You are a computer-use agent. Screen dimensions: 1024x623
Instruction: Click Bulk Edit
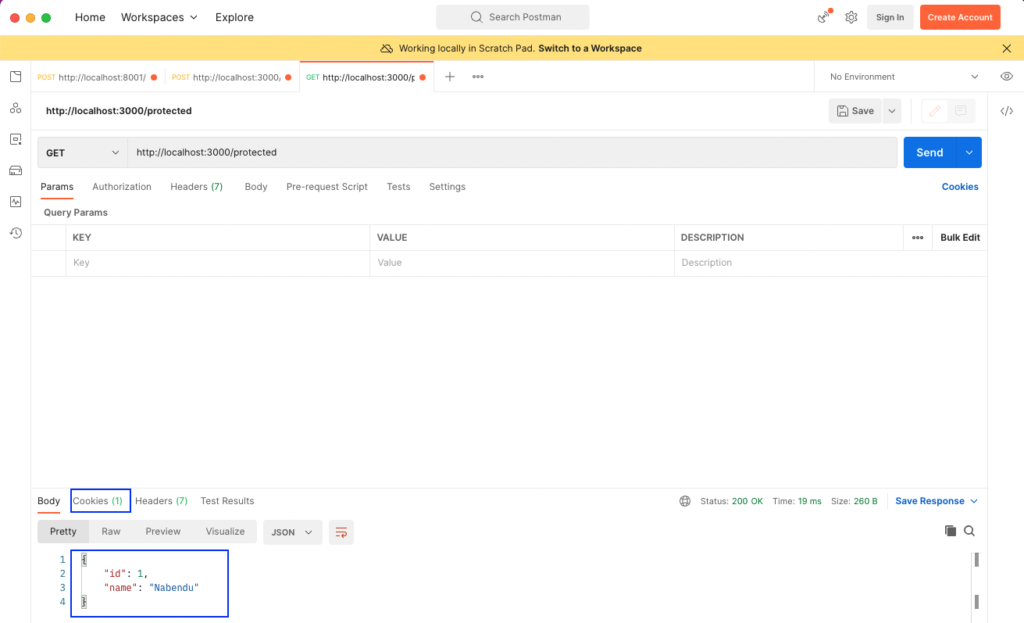[960, 238]
